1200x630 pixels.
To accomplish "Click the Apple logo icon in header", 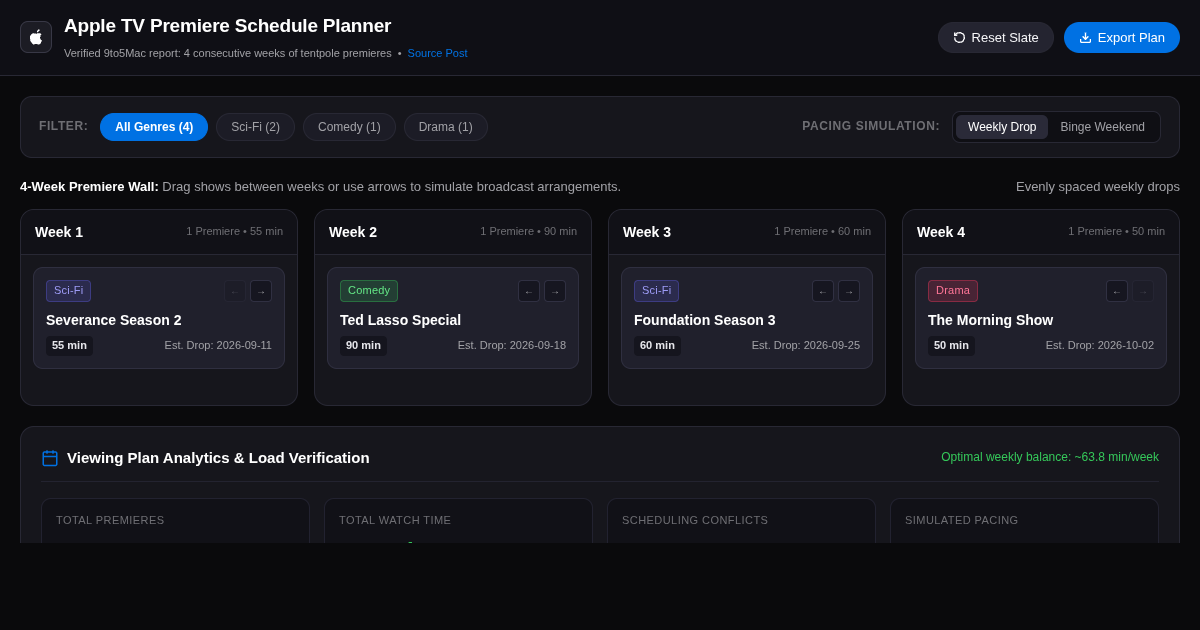I will click(36, 37).
